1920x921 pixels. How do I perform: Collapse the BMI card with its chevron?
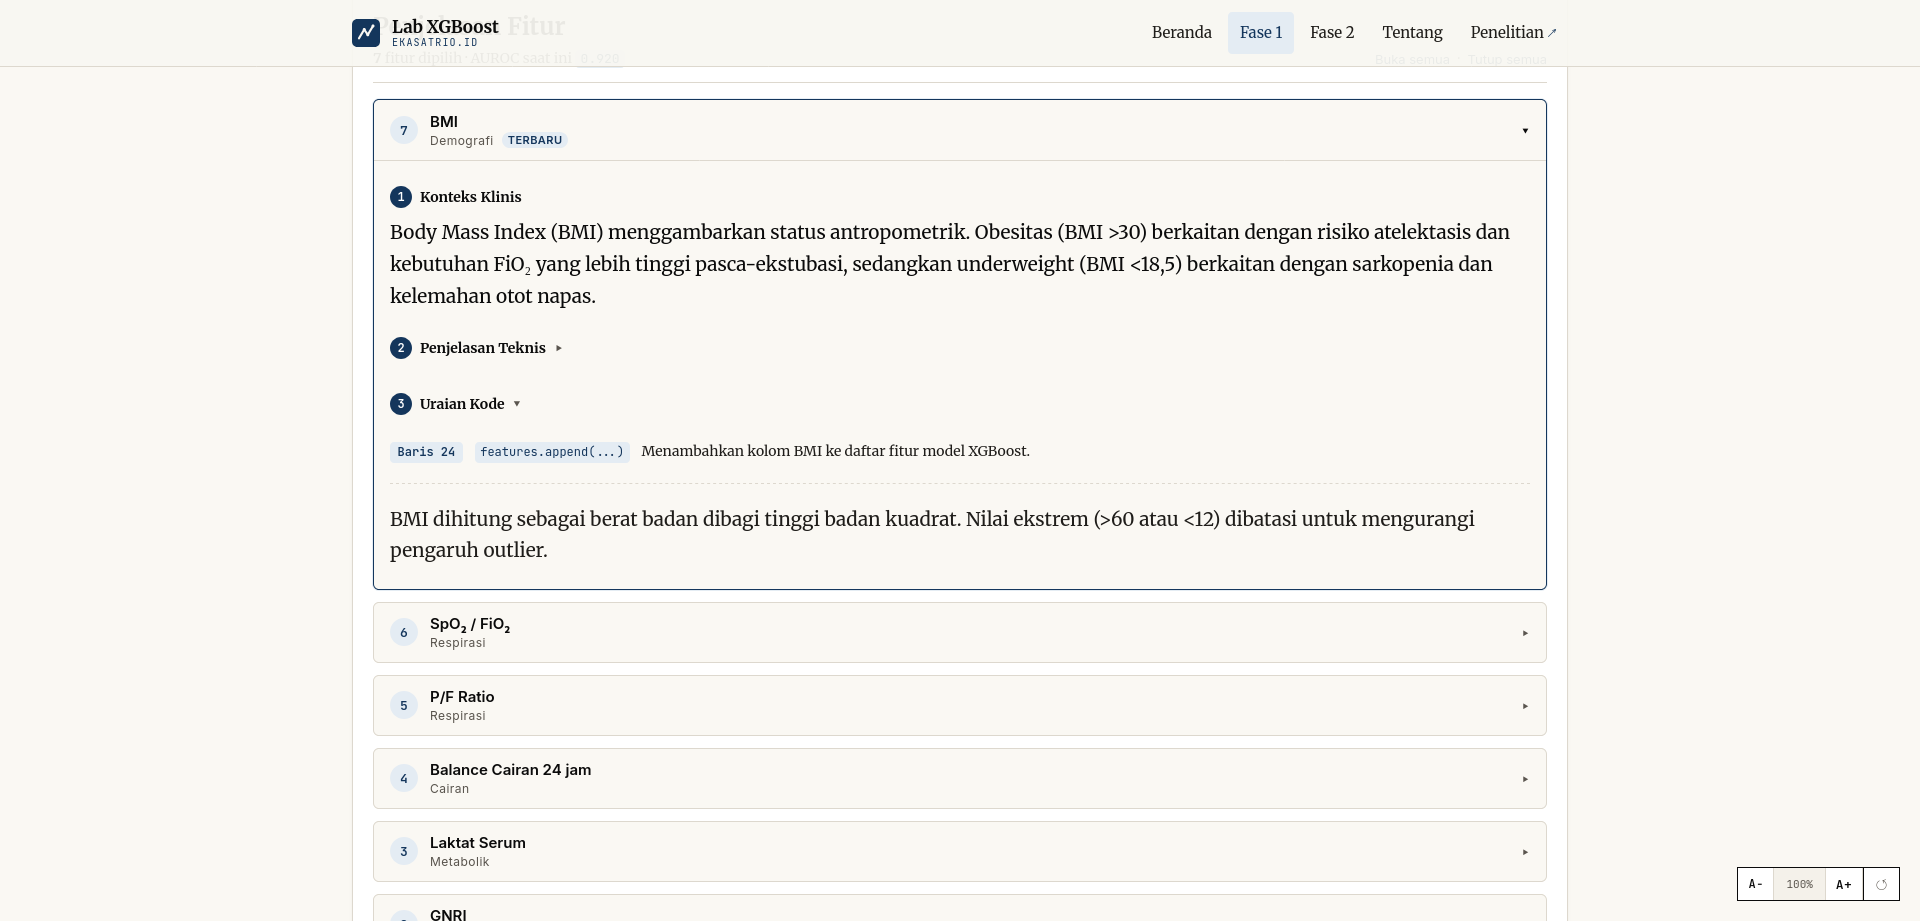pos(1525,131)
